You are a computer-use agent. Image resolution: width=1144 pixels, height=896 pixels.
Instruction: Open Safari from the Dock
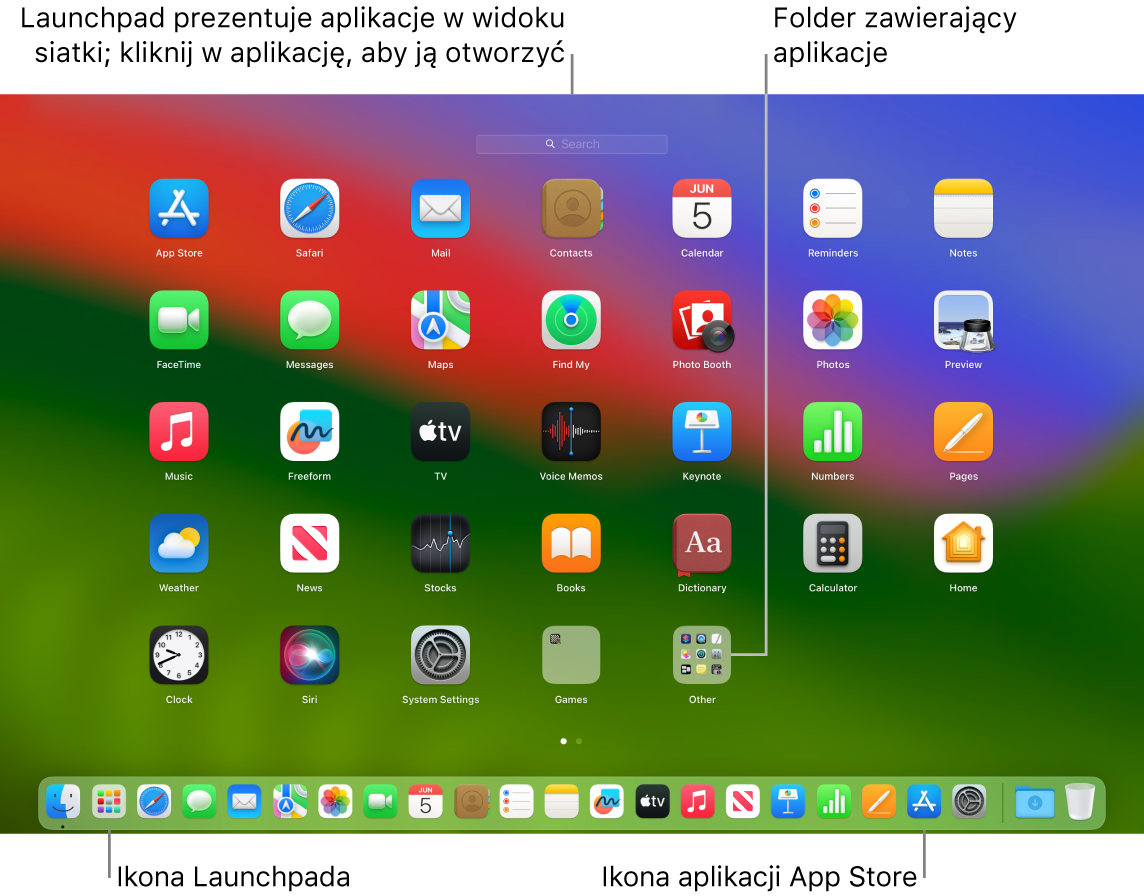coord(154,802)
